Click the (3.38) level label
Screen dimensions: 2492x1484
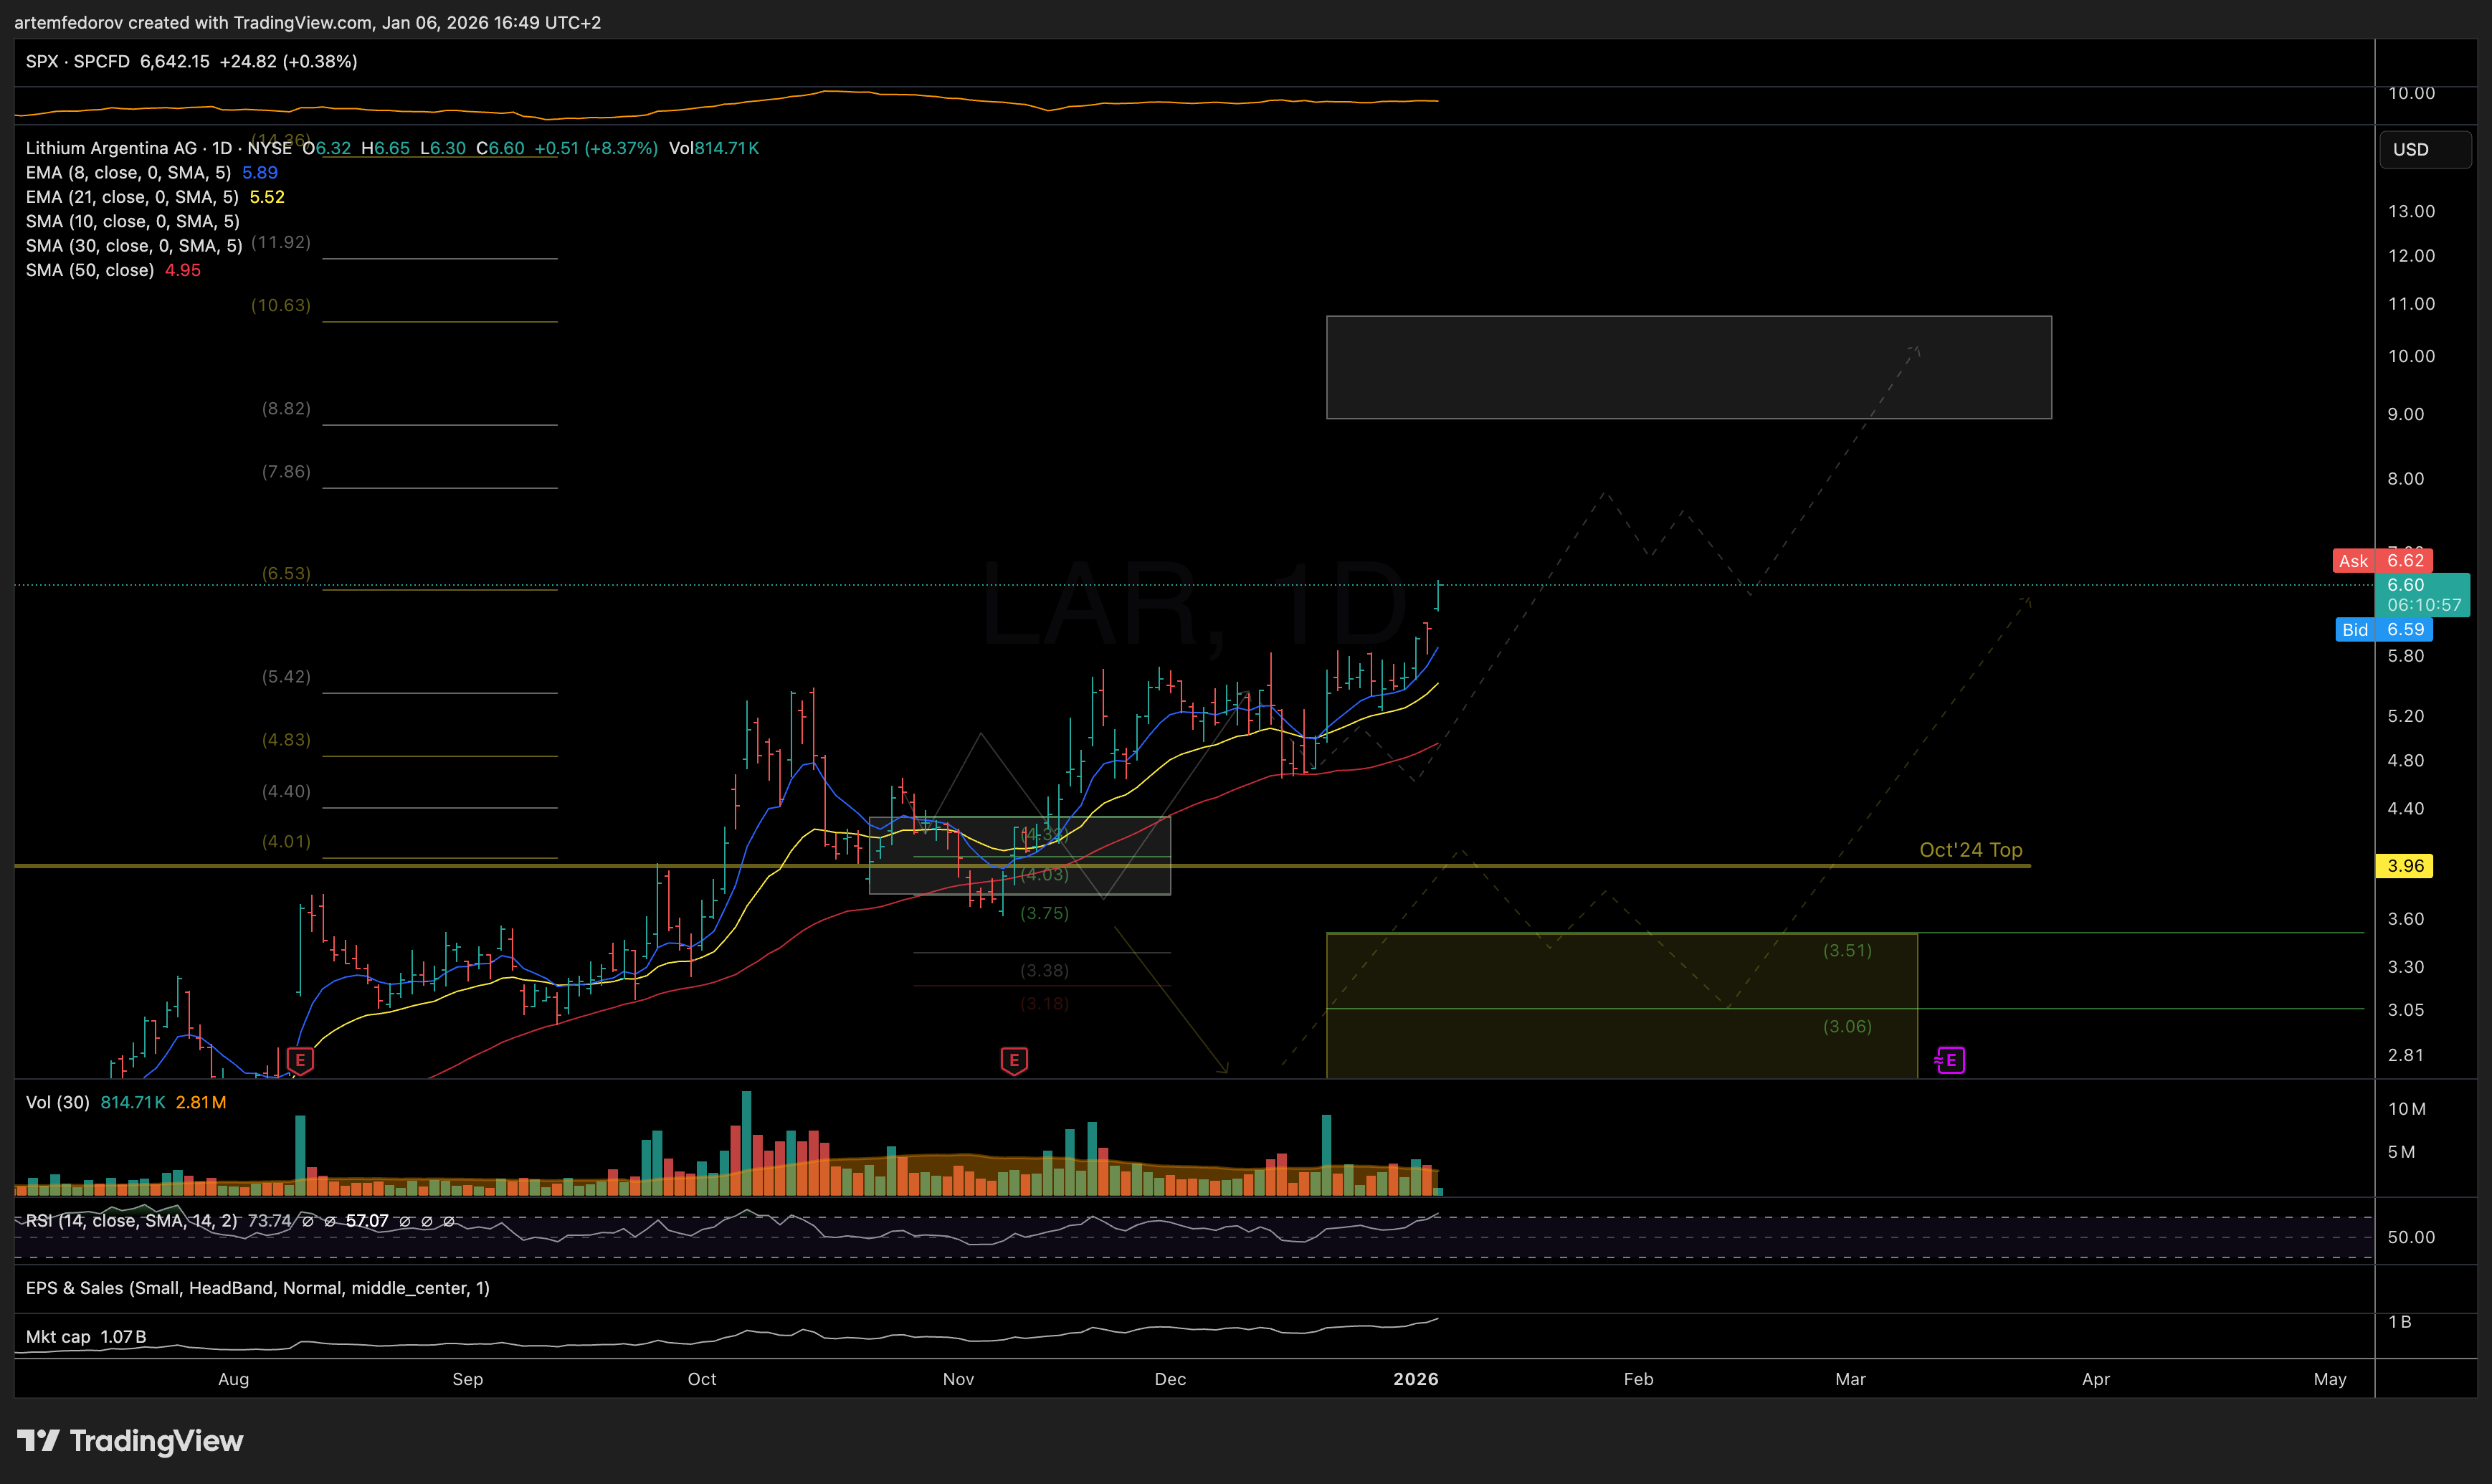click(x=1044, y=970)
